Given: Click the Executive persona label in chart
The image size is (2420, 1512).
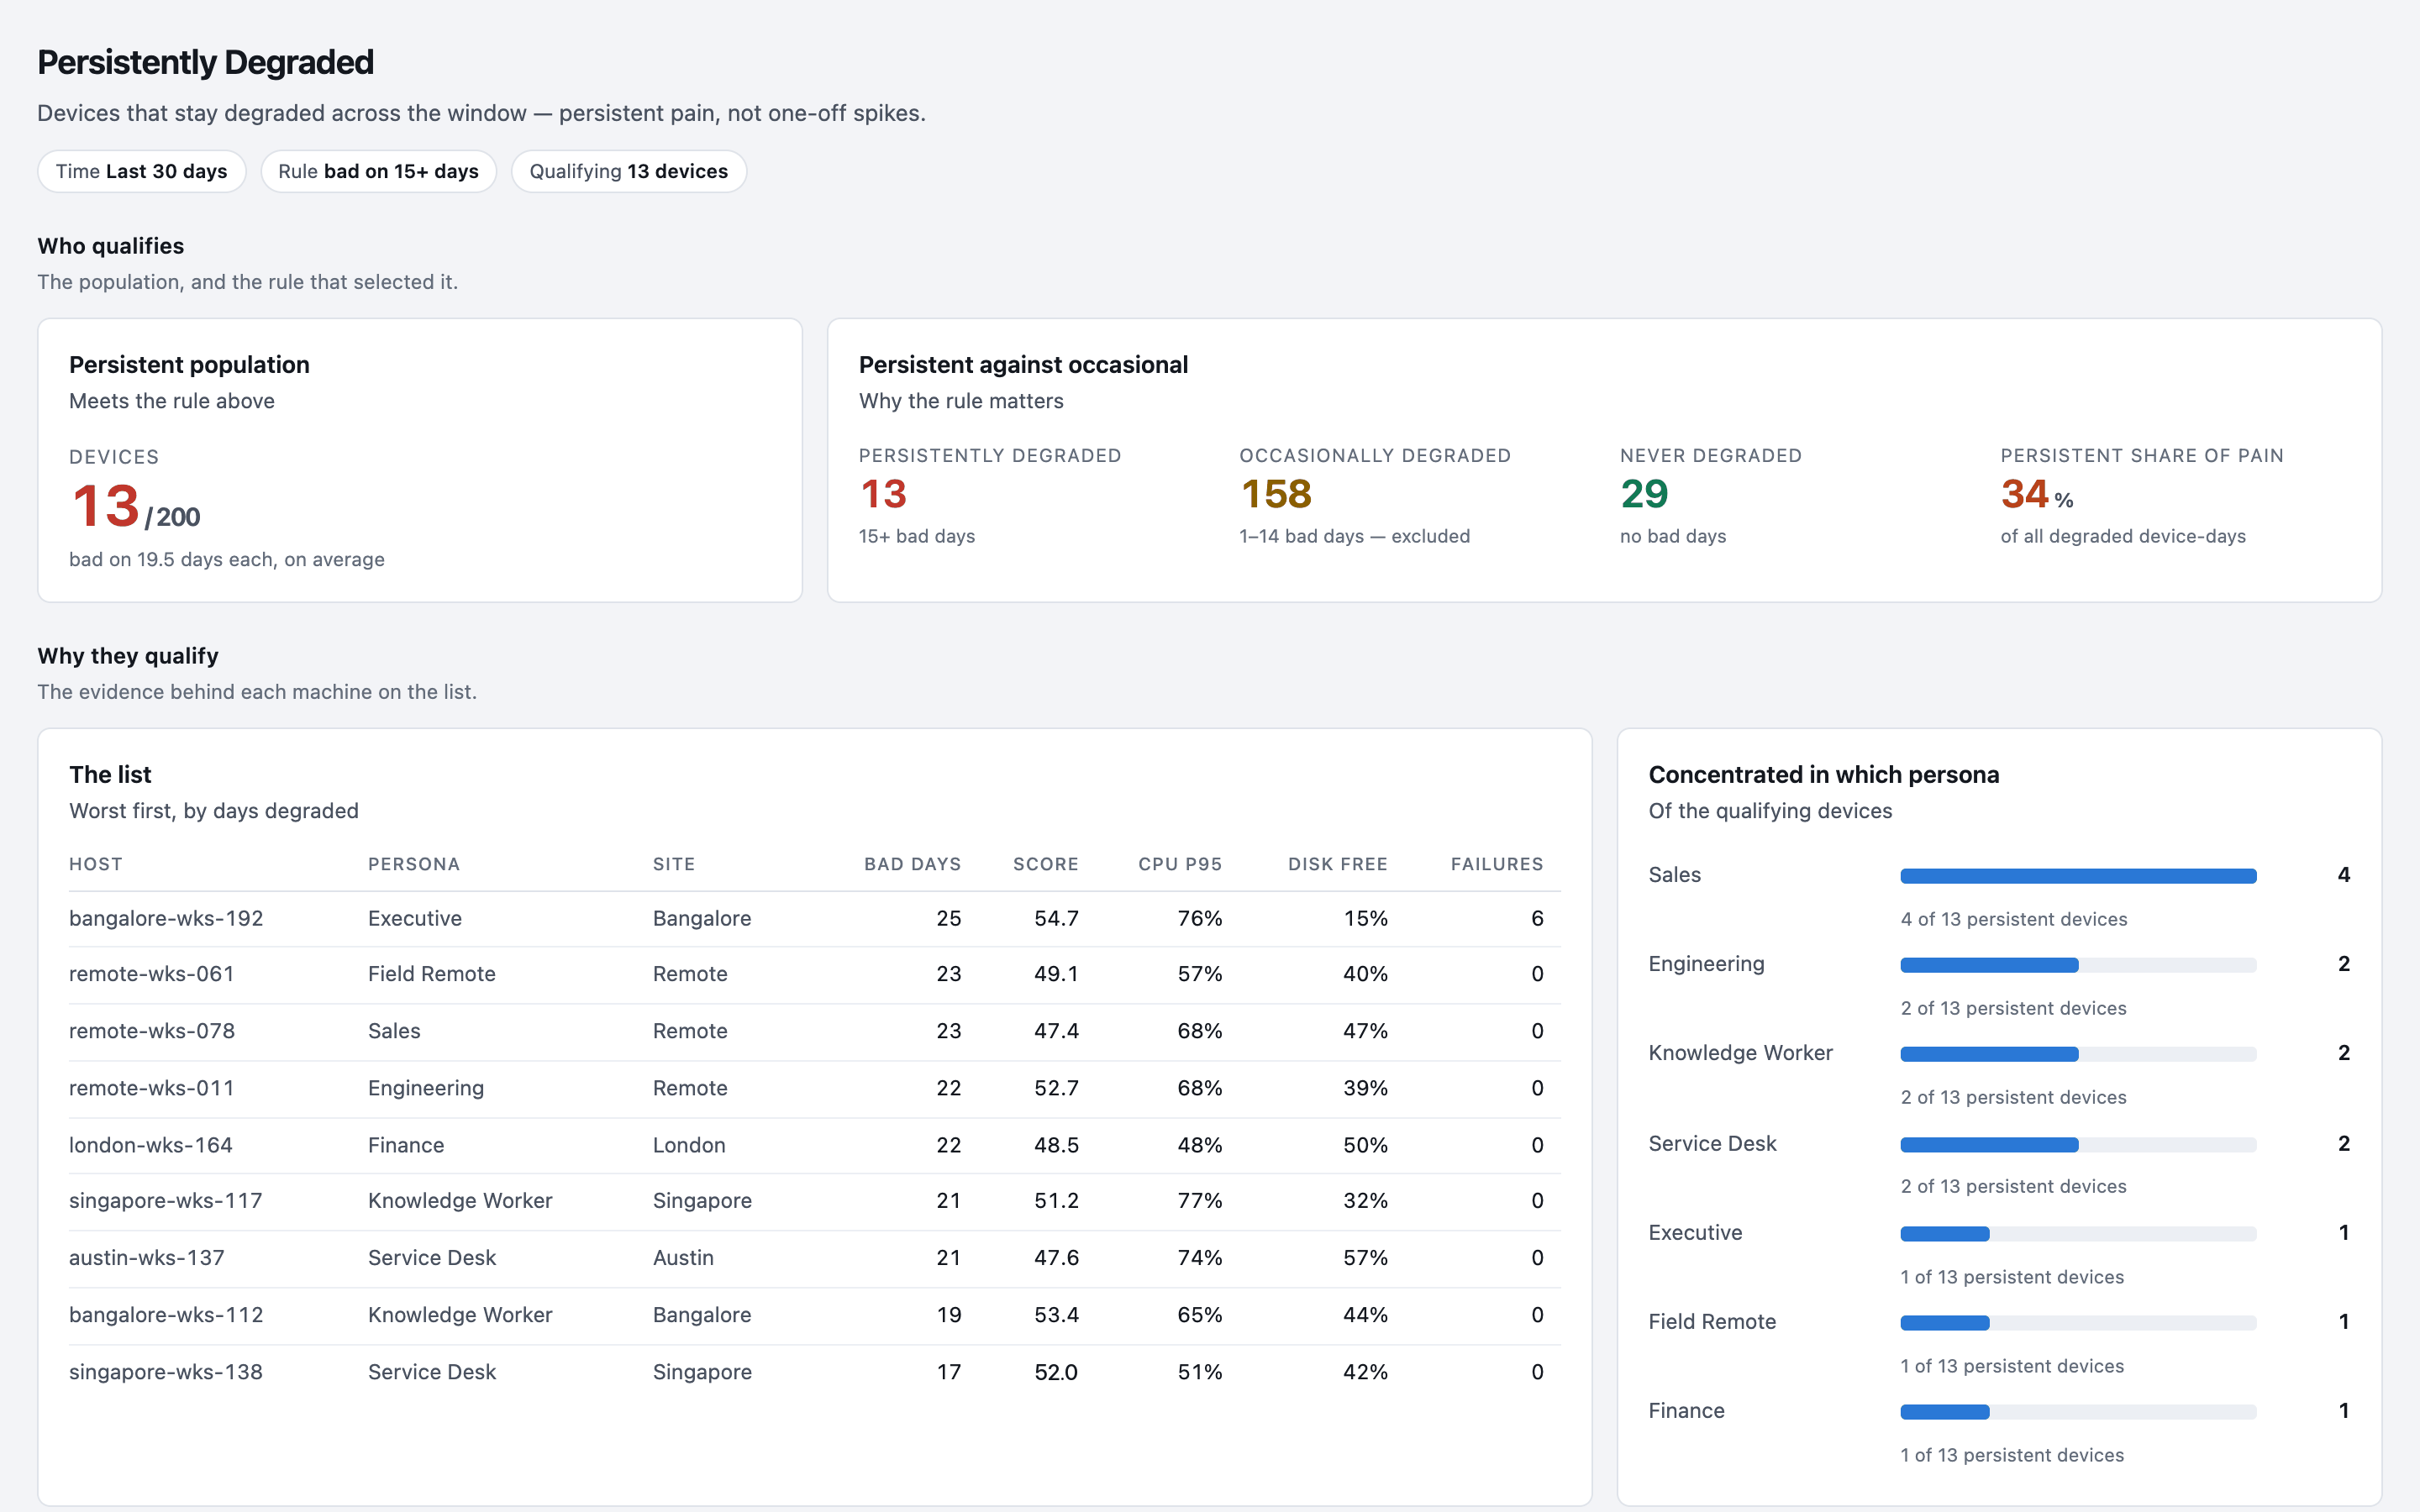Looking at the screenshot, I should 1695,1232.
